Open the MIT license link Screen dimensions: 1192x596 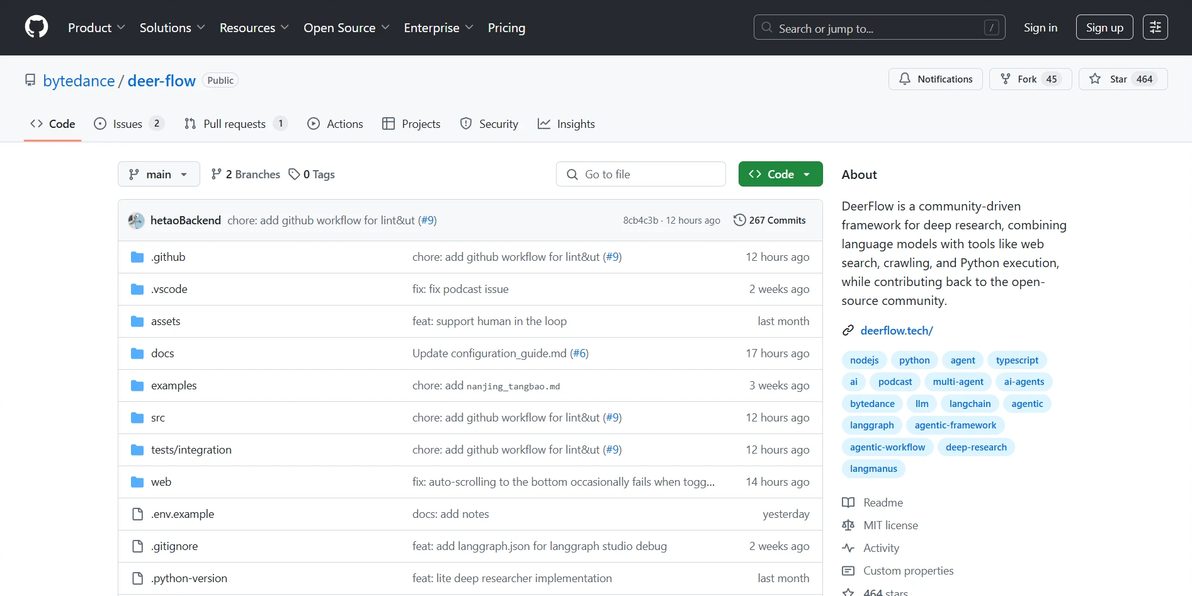click(x=890, y=525)
